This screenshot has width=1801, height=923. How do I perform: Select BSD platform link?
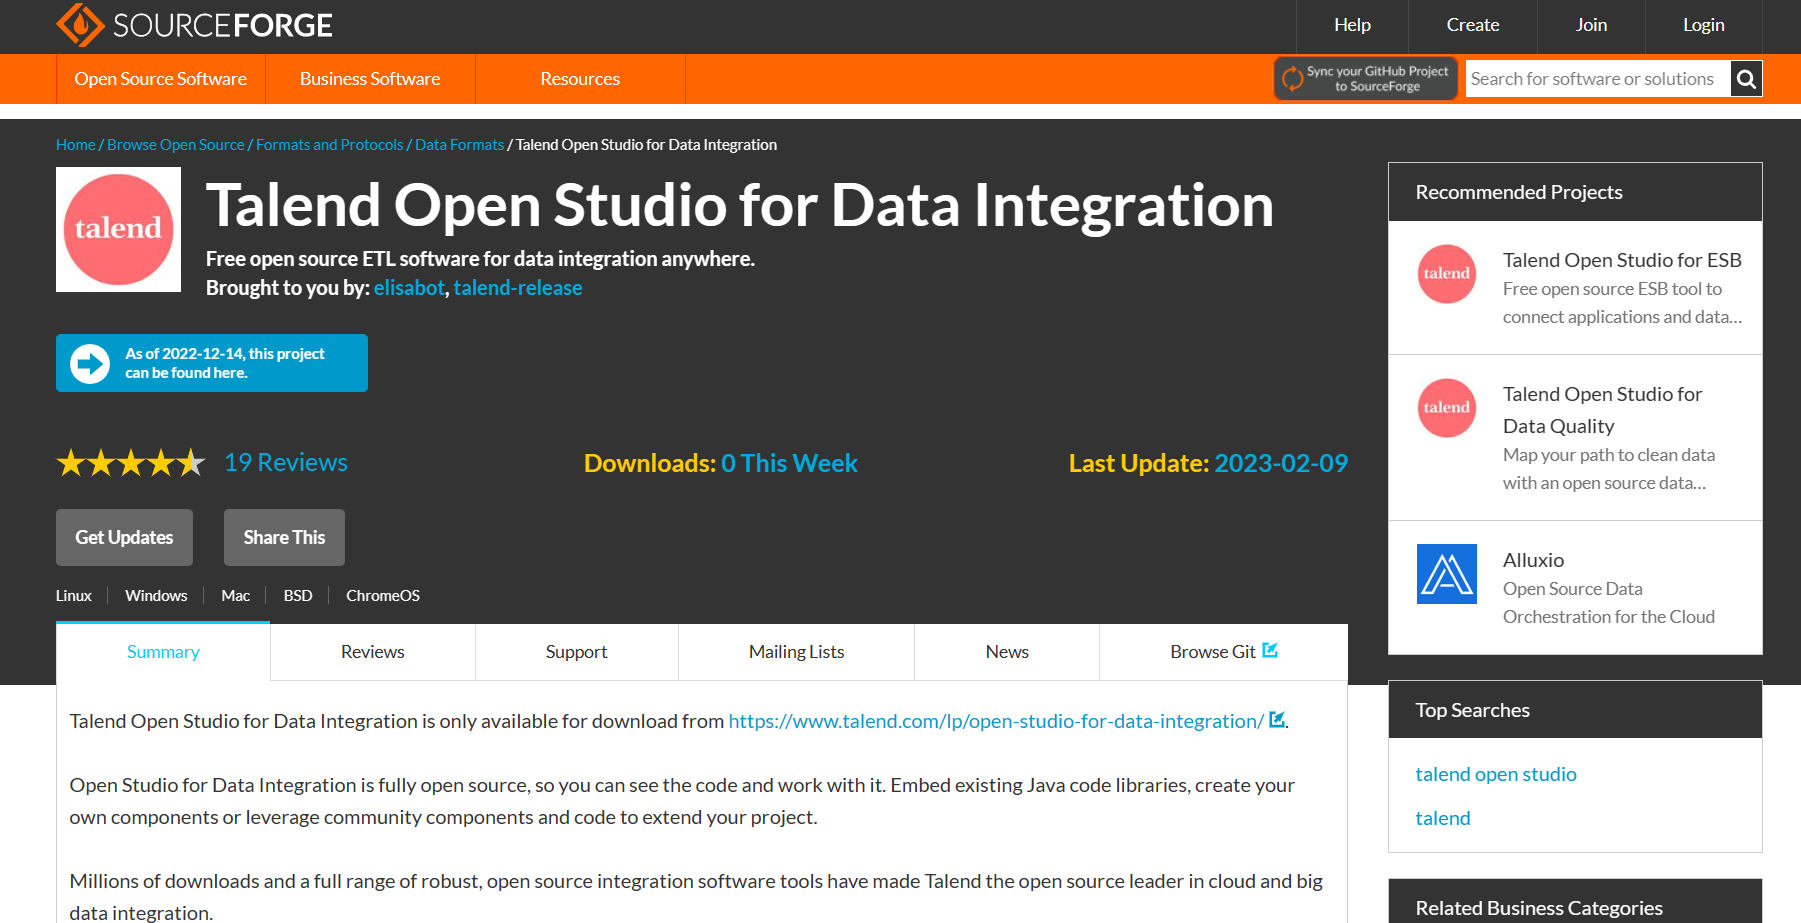[x=298, y=596]
